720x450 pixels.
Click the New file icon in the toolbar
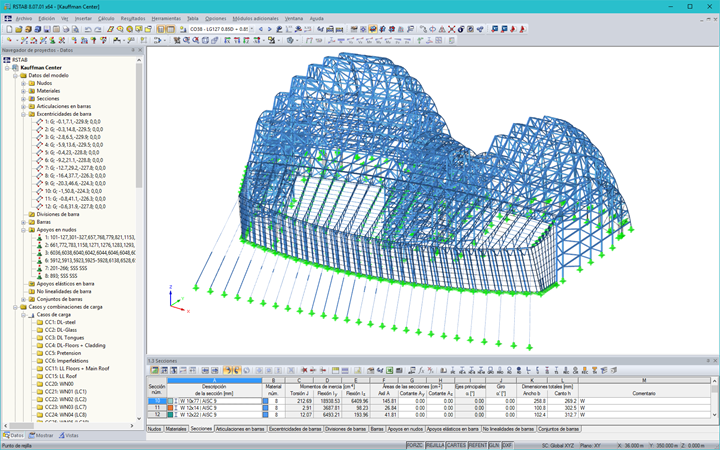[9, 29]
